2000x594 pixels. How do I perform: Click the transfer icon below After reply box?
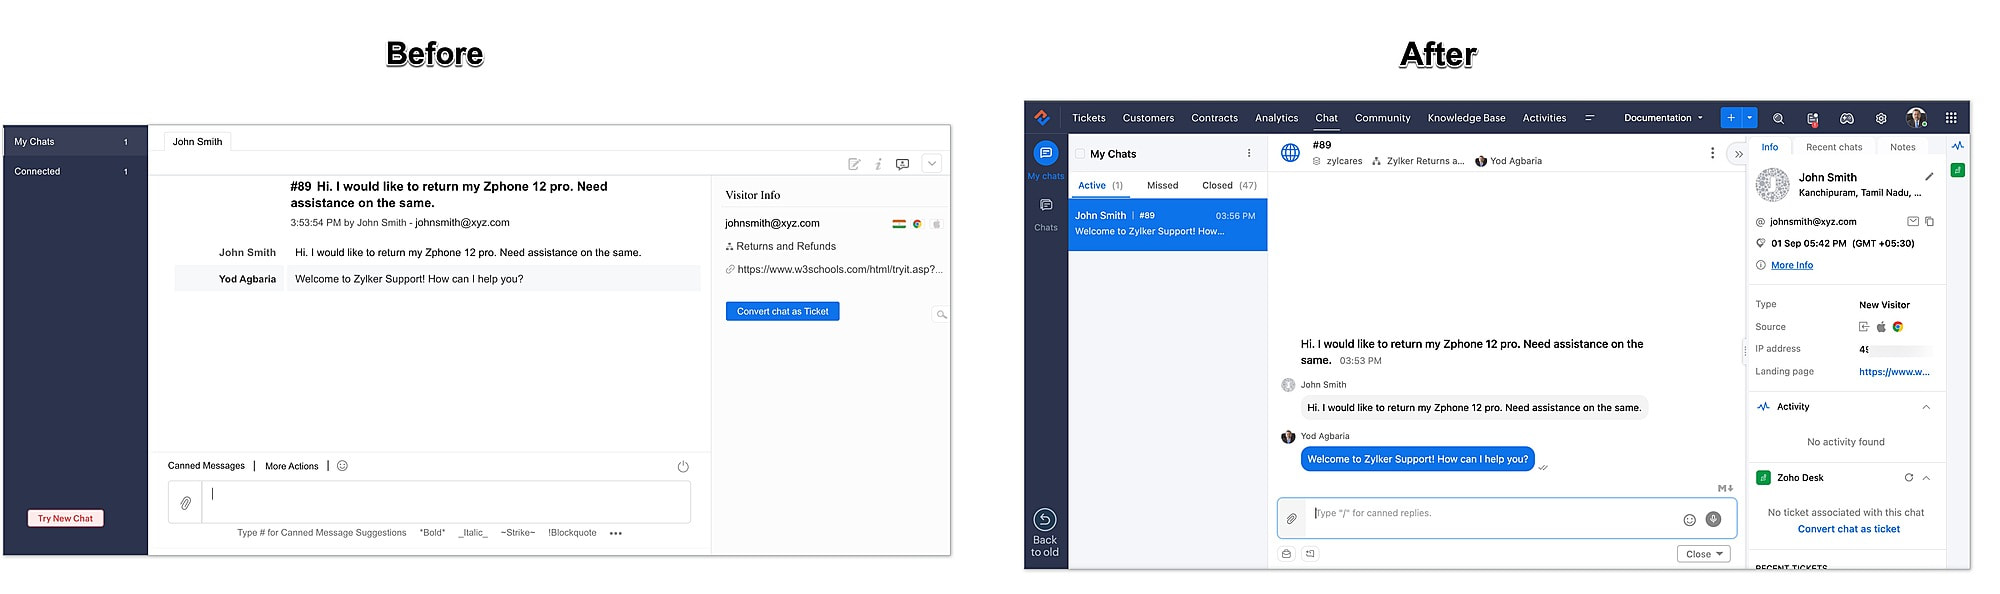(1310, 554)
